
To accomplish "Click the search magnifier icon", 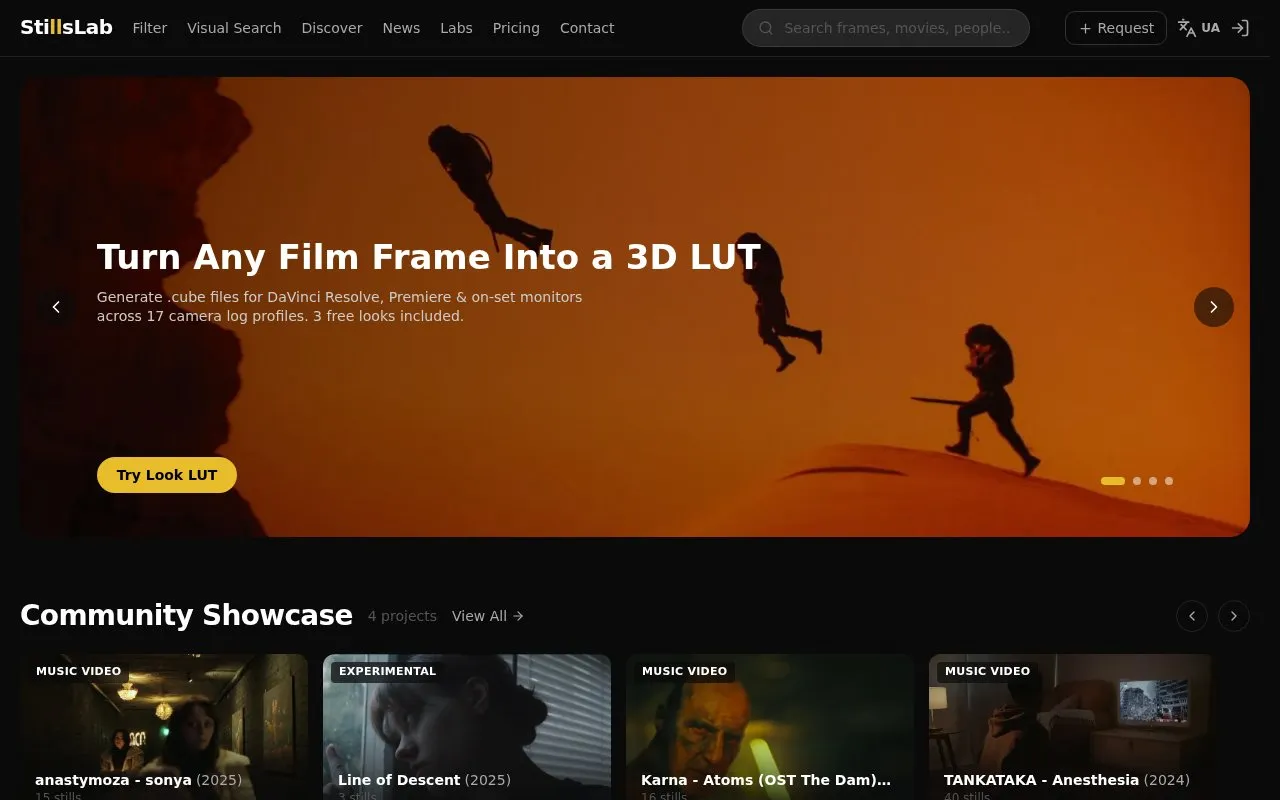I will coord(767,28).
